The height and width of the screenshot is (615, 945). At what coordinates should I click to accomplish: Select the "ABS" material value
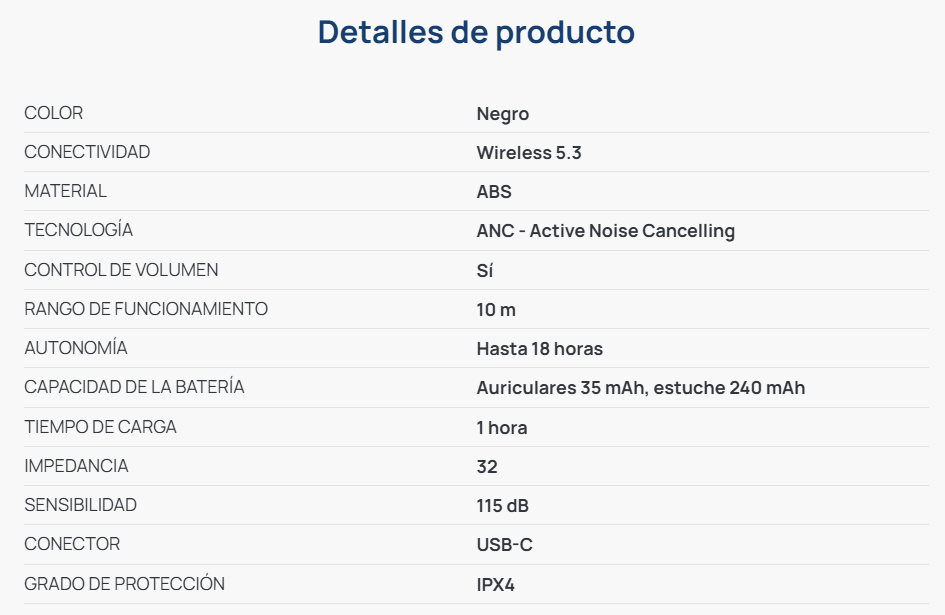coord(494,192)
